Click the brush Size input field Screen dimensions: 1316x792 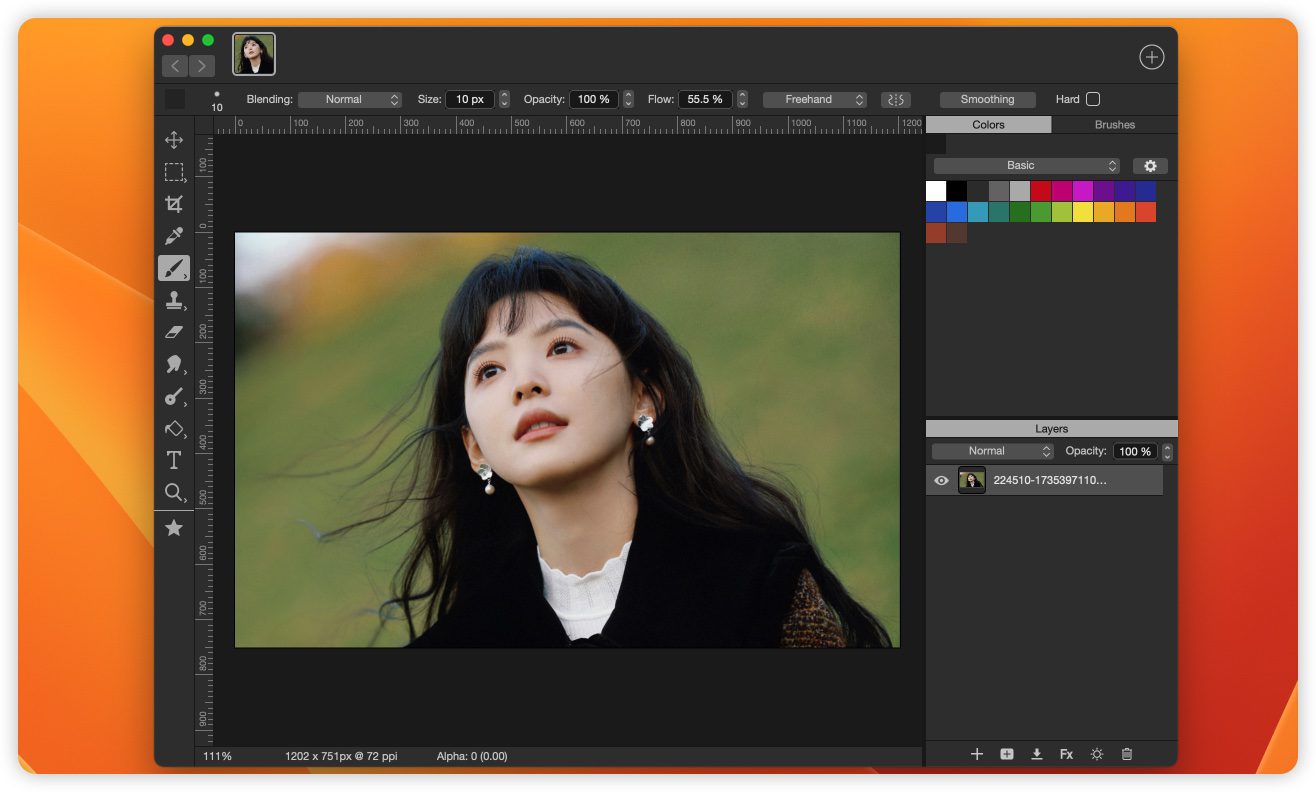(470, 99)
